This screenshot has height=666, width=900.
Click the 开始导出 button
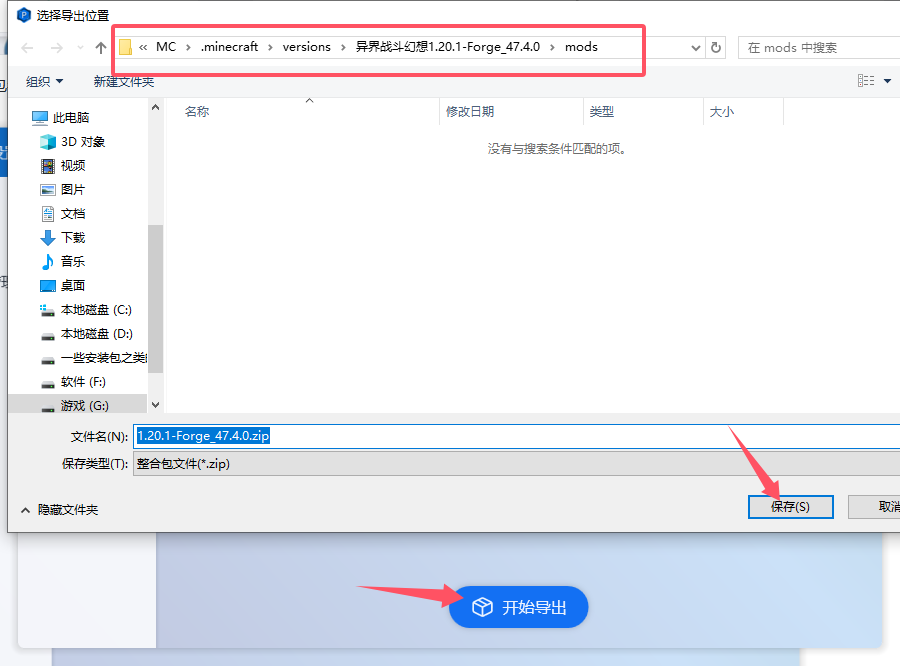click(518, 607)
